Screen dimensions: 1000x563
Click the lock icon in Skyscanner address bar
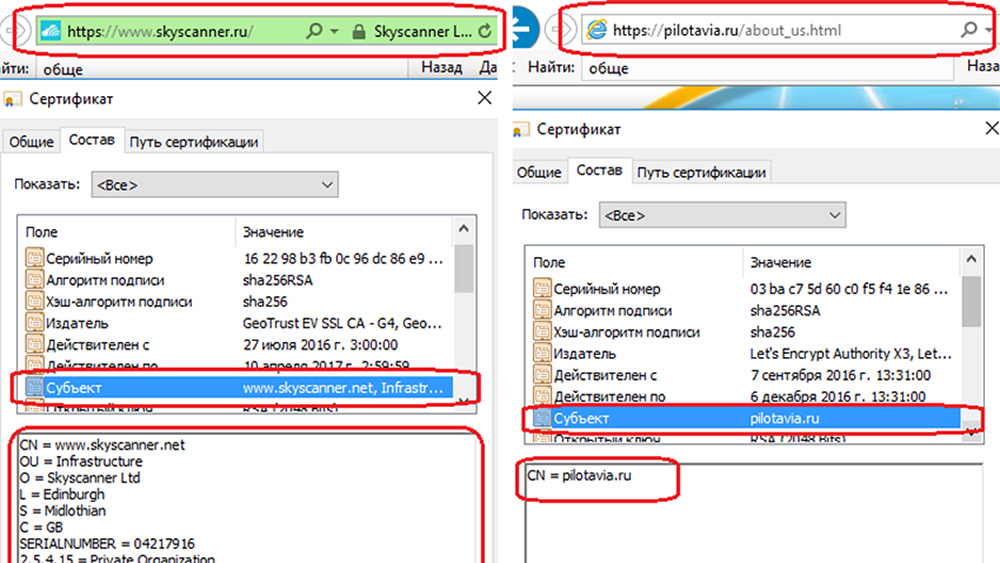[359, 31]
